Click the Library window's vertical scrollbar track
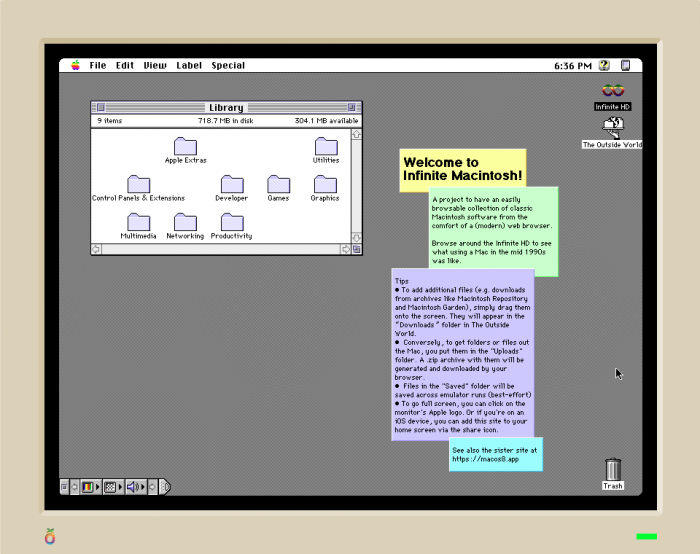 coord(356,186)
